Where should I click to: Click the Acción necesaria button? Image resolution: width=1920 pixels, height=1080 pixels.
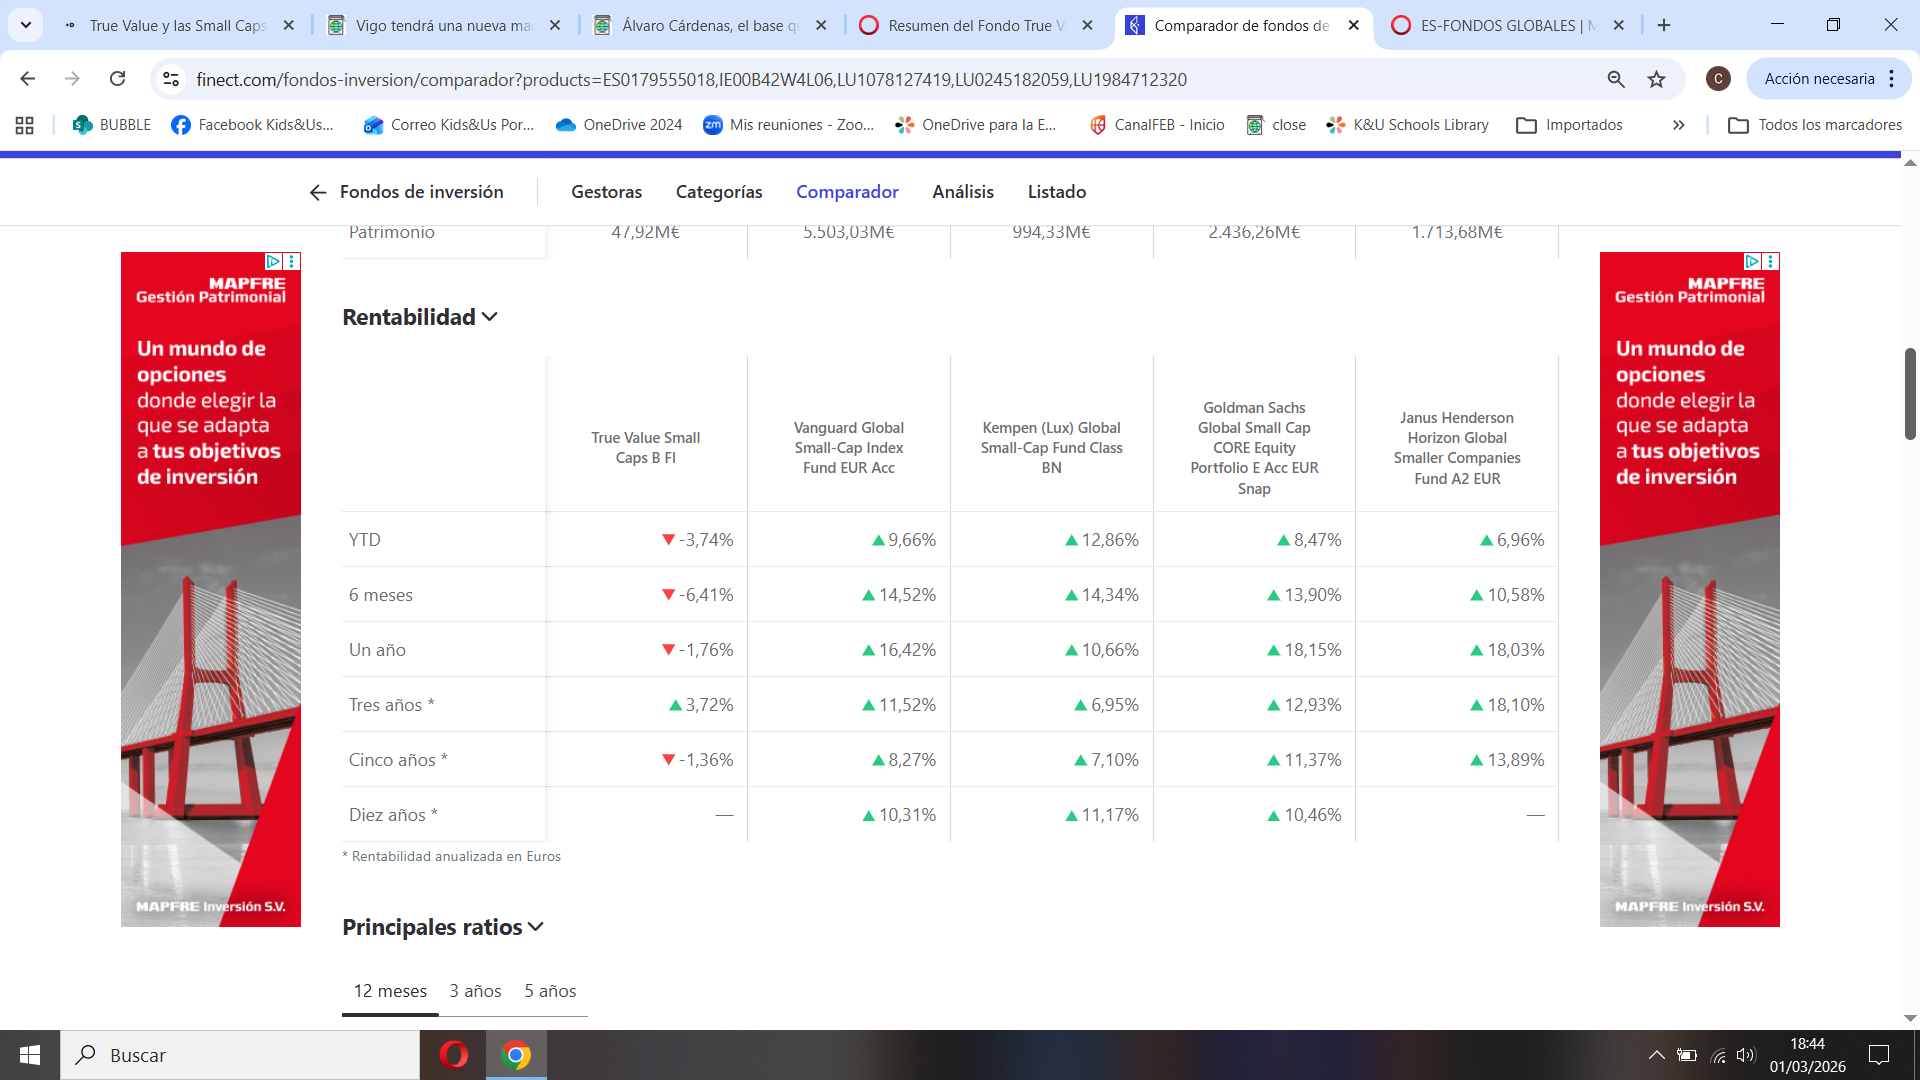[x=1818, y=79]
